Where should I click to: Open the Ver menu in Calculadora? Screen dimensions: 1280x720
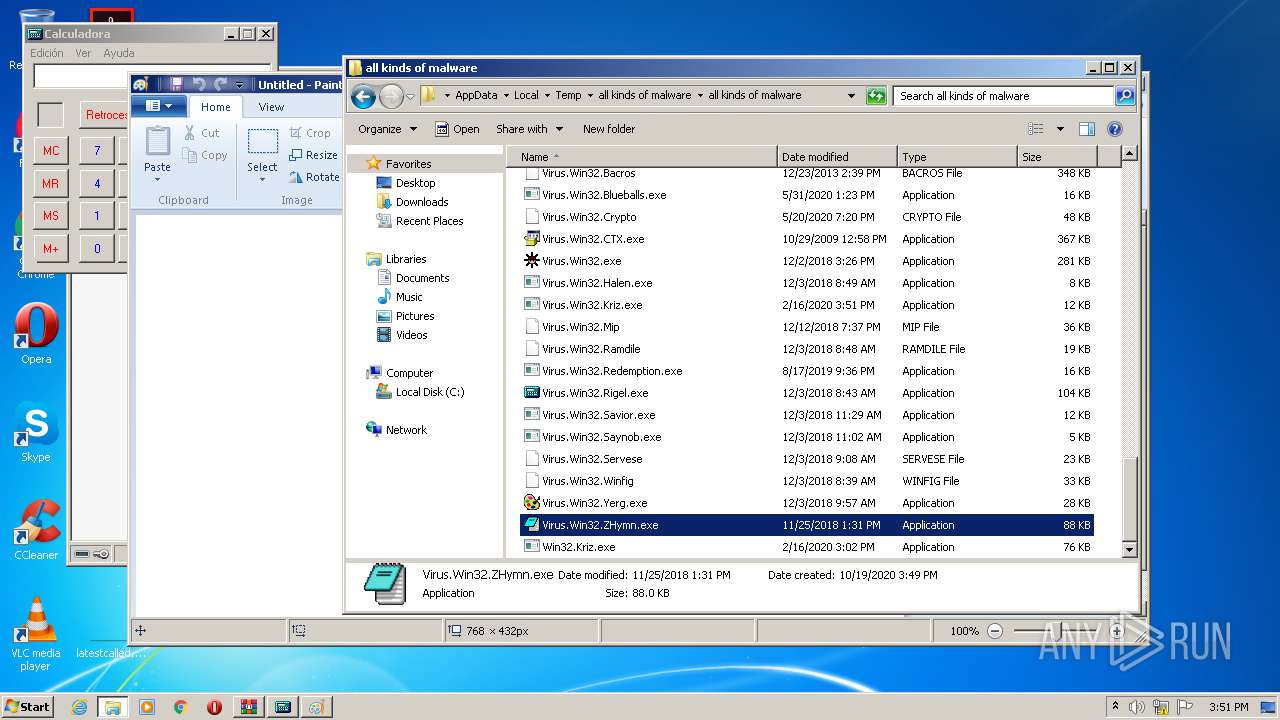83,53
